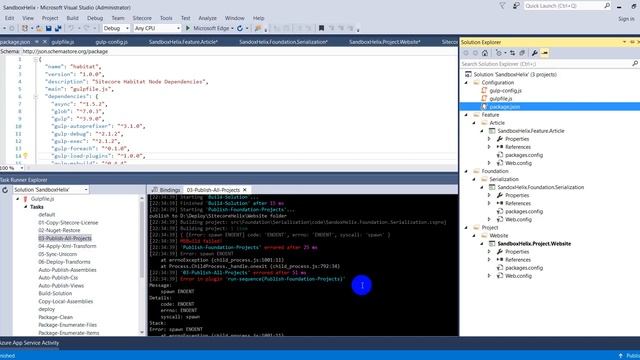
Task: Open the Microsoft Edge browser dropdown arrow
Action: pyautogui.click(x=232, y=29)
